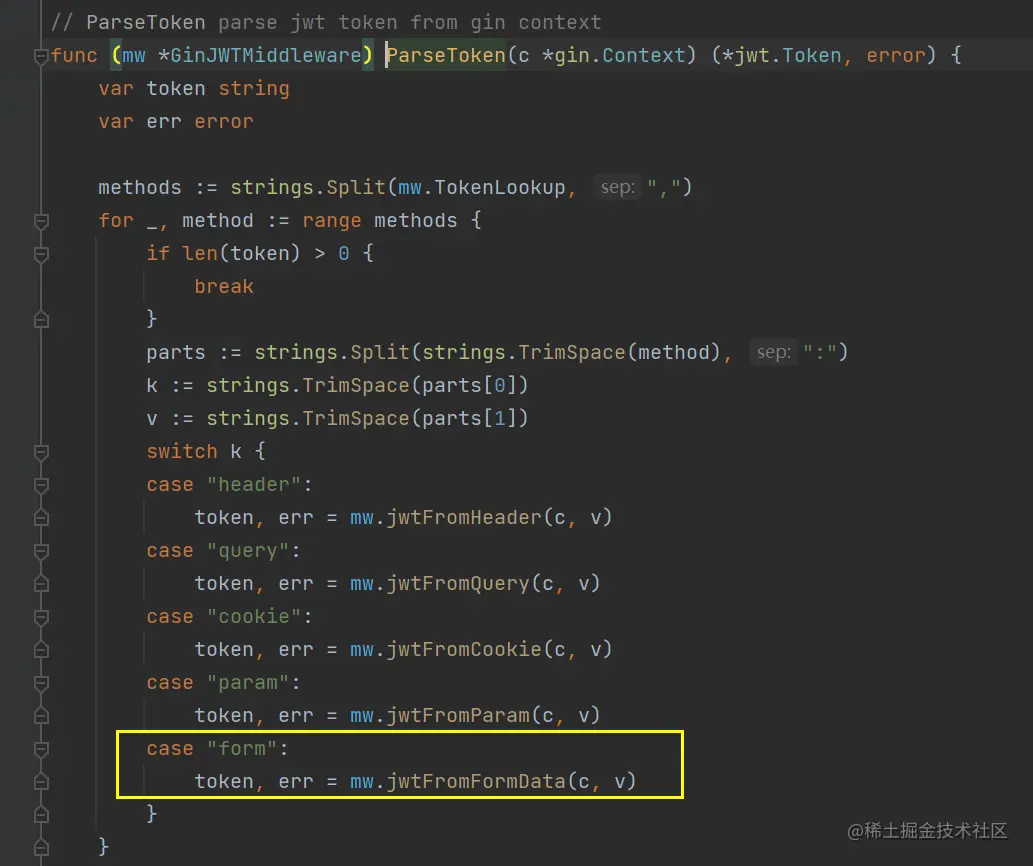Screen dimensions: 1033x866
Task: Fold the 'for _, method := range methods' loop
Action: click(x=41, y=221)
